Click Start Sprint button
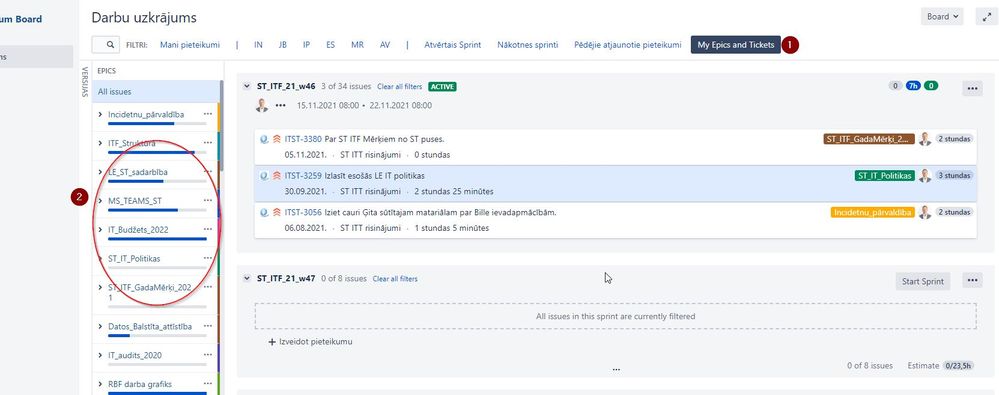 (923, 281)
